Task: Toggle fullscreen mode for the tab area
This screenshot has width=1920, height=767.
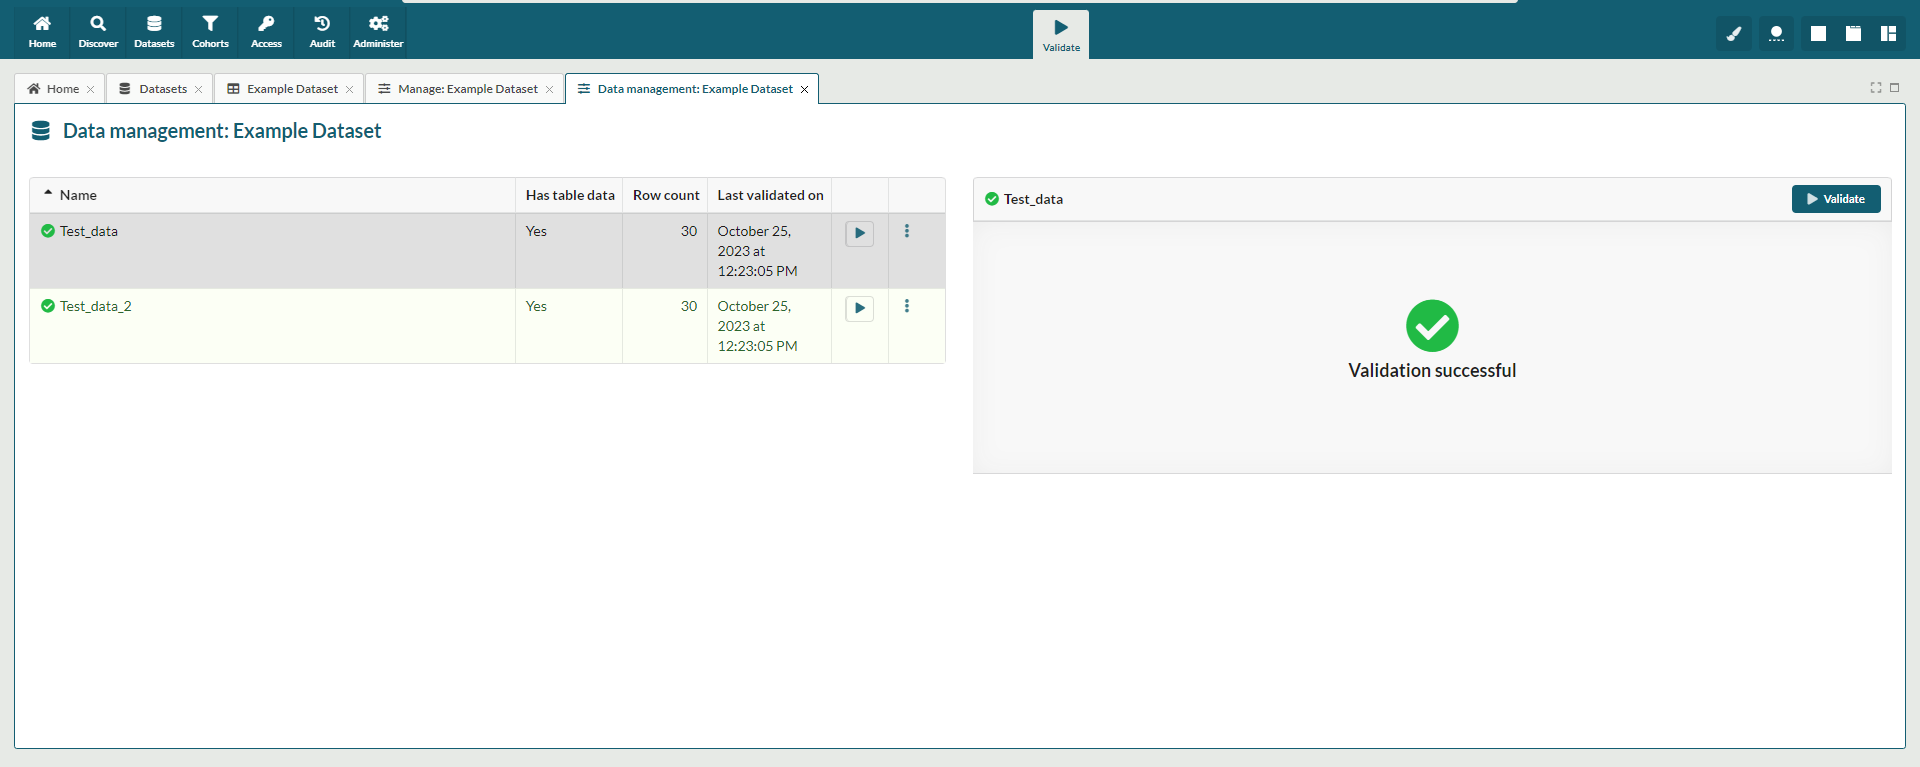Action: (1876, 88)
